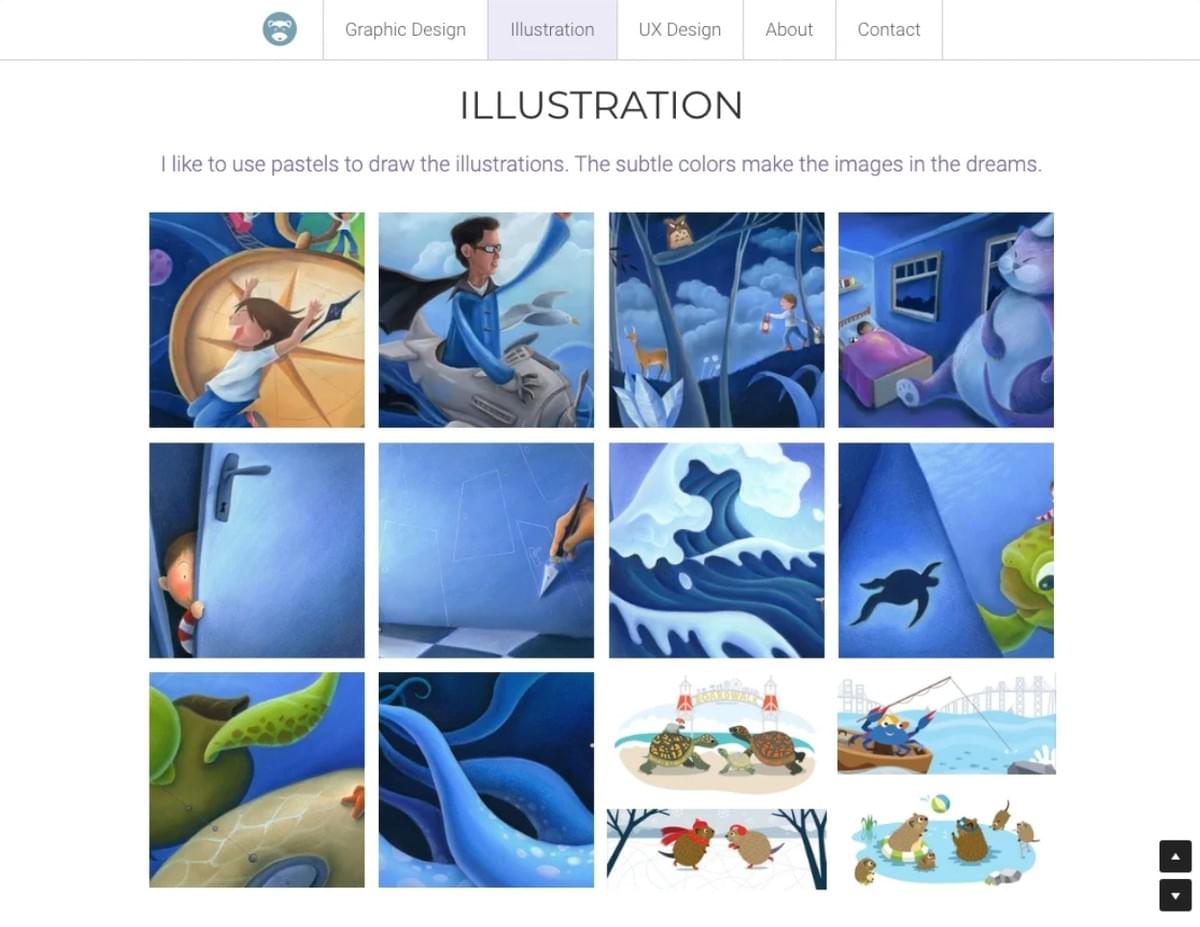Go to the UX Design page
This screenshot has width=1200, height=927.
[680, 30]
